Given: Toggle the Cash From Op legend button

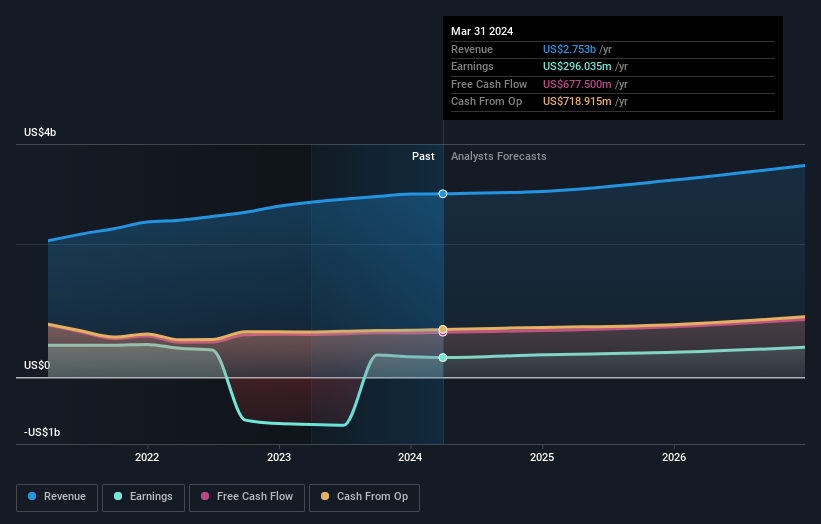Looking at the screenshot, I should (364, 497).
